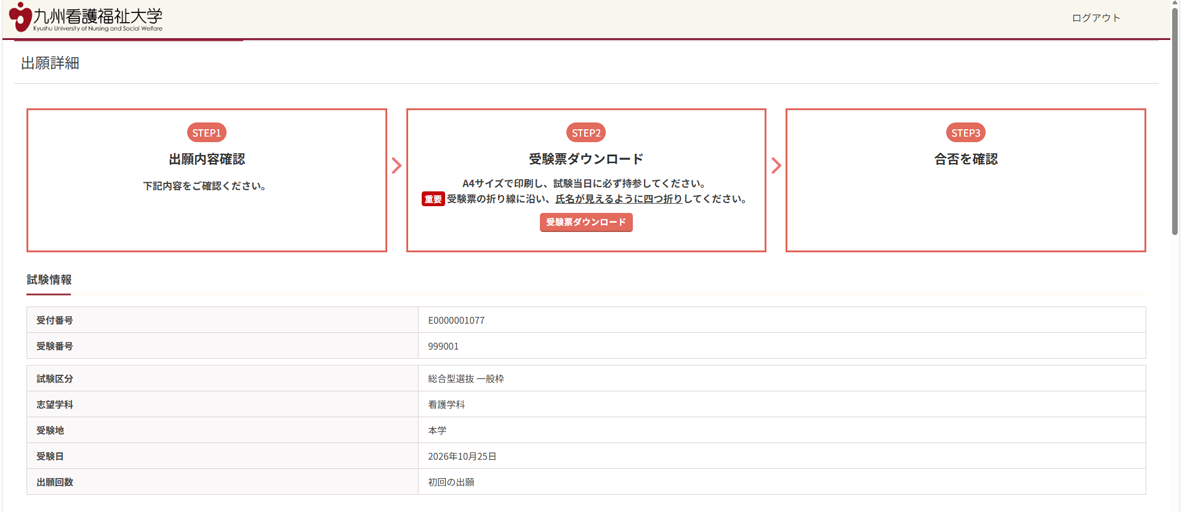This screenshot has width=1182, height=512.
Task: Click the chevron arrow between STEP1 and STEP2
Action: [x=397, y=166]
